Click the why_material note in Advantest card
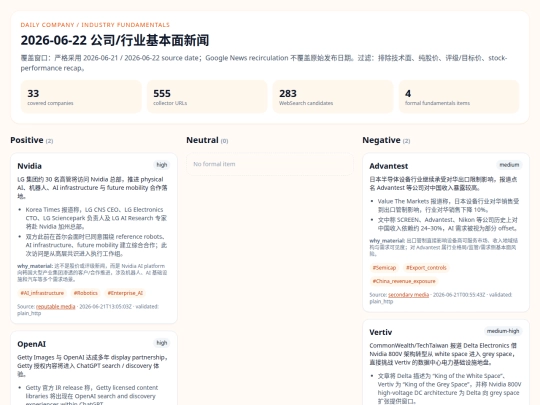 pyautogui.click(x=444, y=247)
